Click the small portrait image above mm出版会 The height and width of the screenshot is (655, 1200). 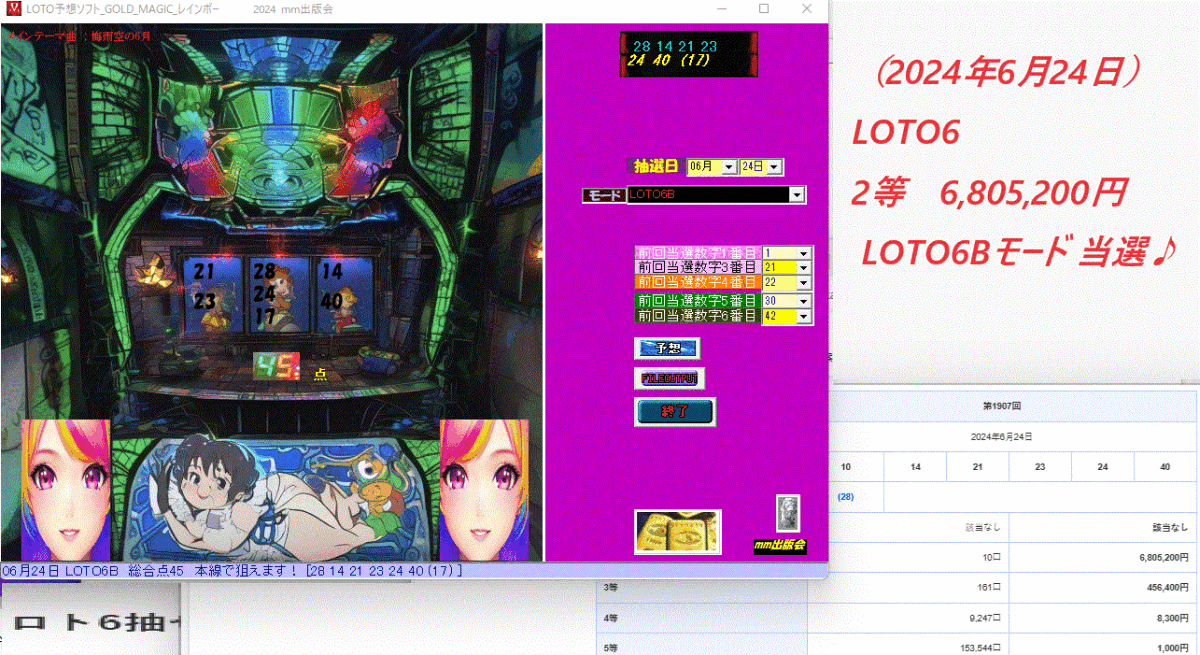(787, 514)
